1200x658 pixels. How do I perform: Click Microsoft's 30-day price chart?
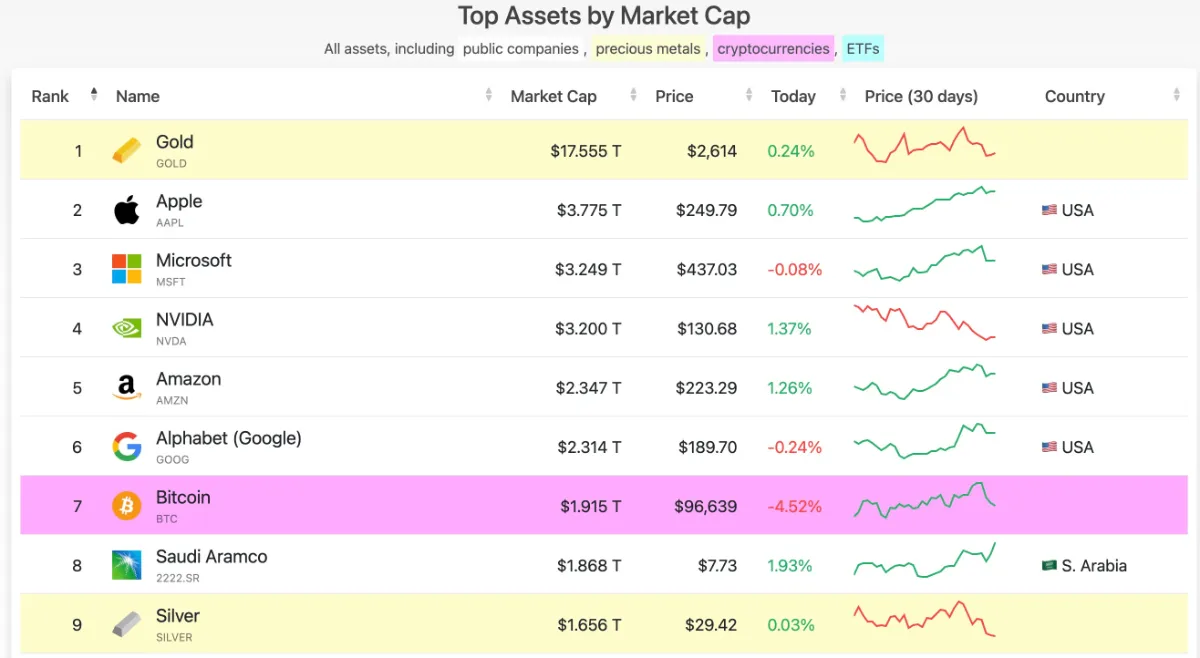click(924, 265)
